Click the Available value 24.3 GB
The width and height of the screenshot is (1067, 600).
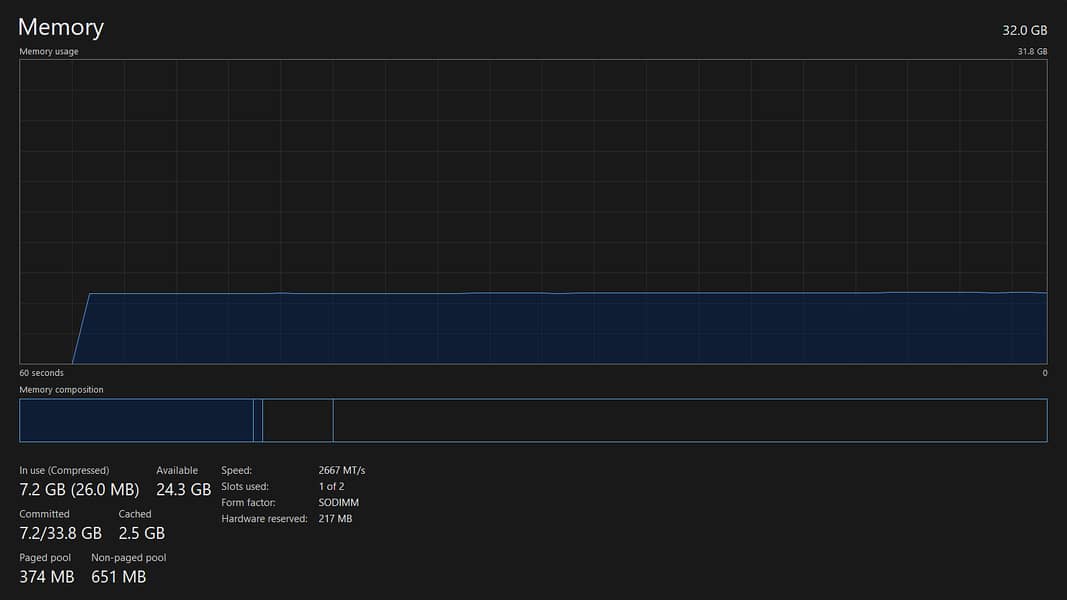coord(183,490)
